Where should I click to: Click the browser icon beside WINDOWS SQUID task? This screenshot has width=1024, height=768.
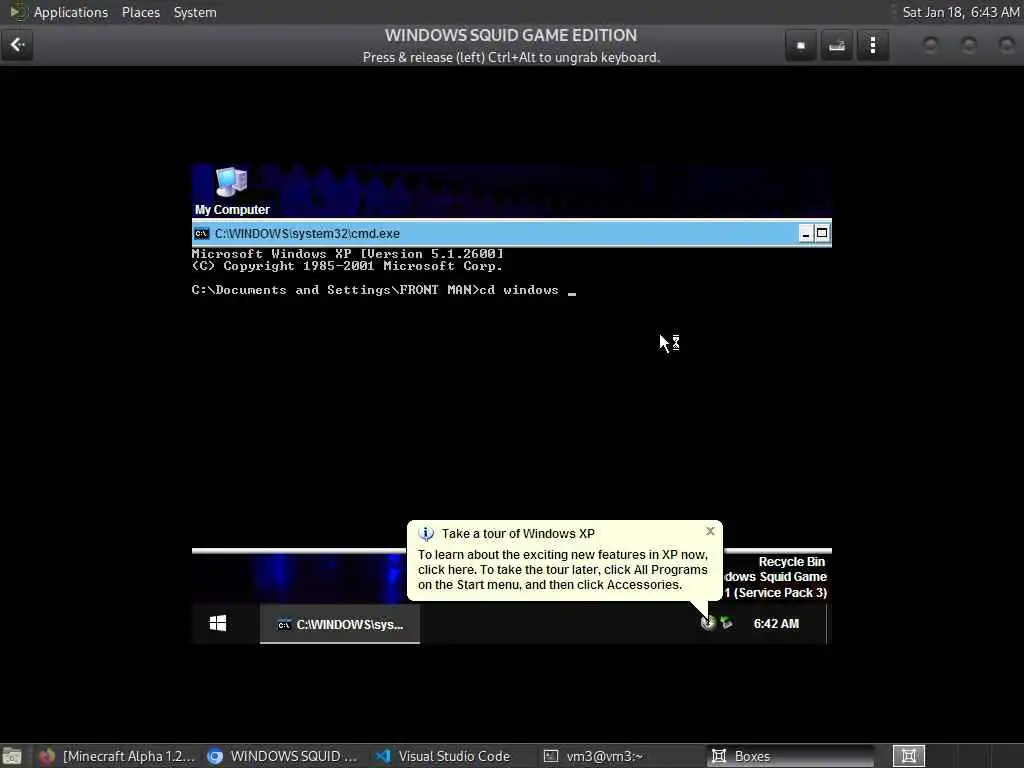point(214,756)
